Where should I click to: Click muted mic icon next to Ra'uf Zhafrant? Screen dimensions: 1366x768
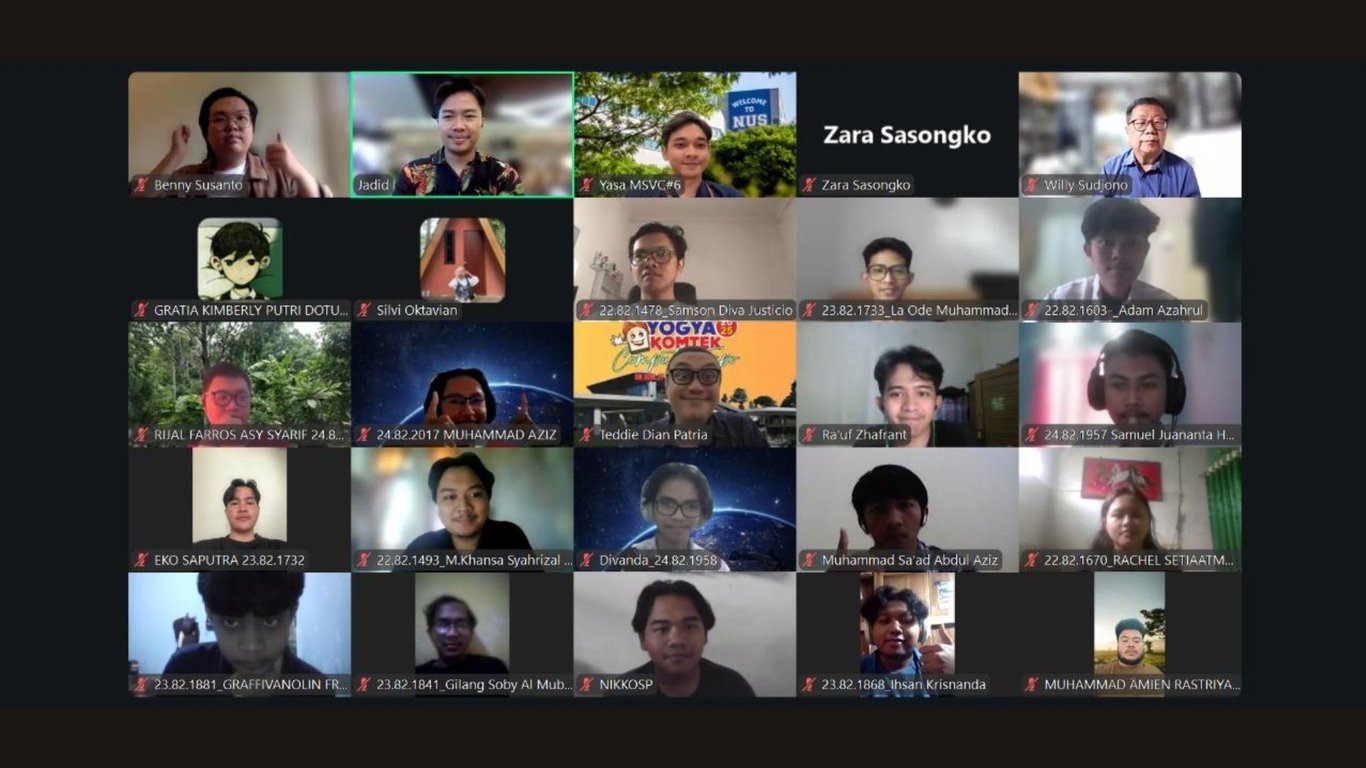coord(810,435)
